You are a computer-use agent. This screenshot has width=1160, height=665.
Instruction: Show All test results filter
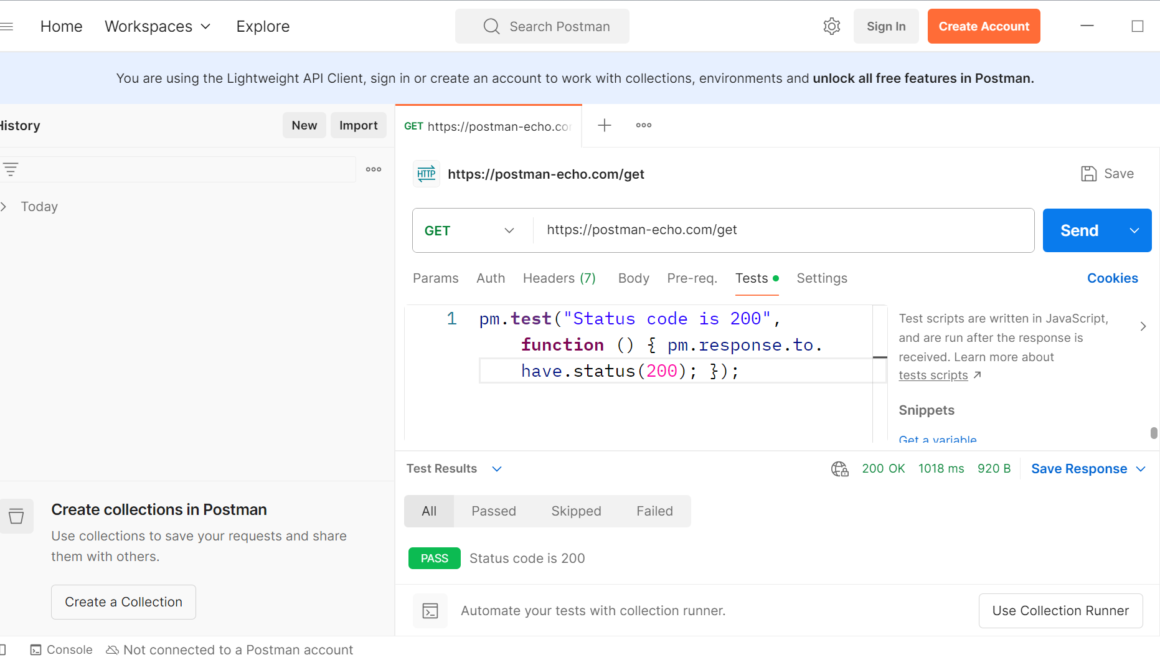pyautogui.click(x=429, y=511)
